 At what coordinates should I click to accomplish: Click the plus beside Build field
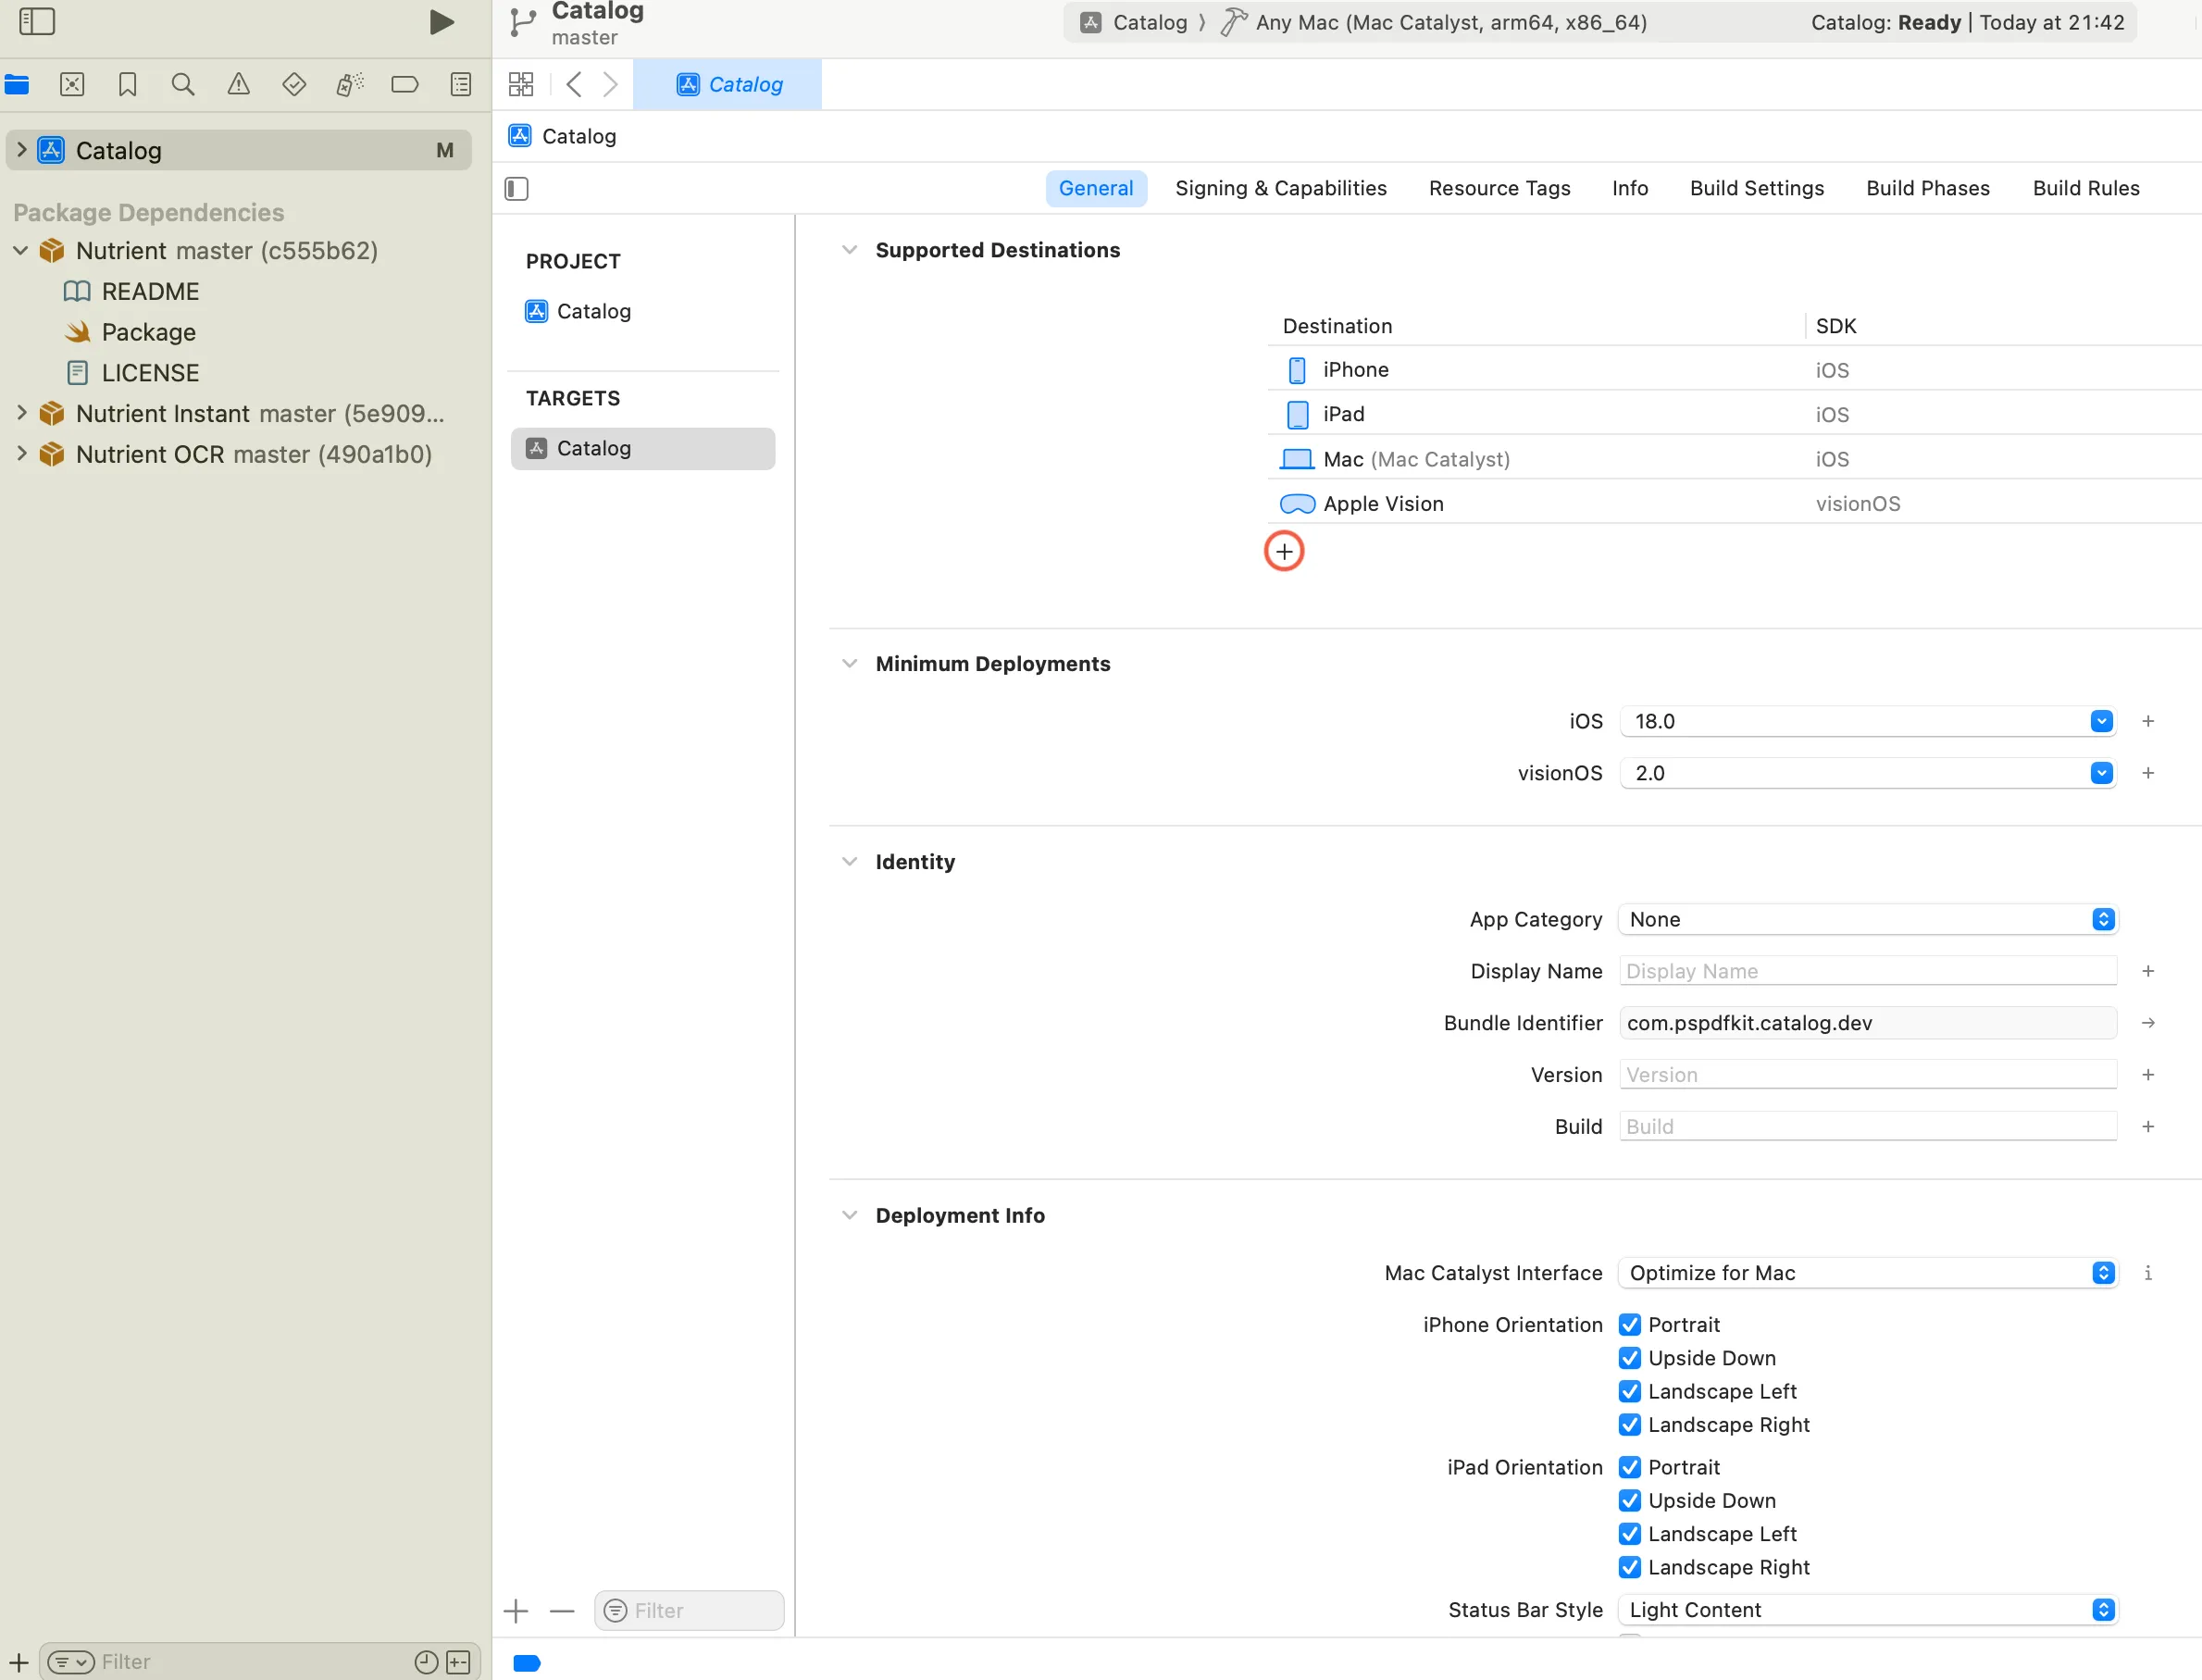pos(2147,1127)
